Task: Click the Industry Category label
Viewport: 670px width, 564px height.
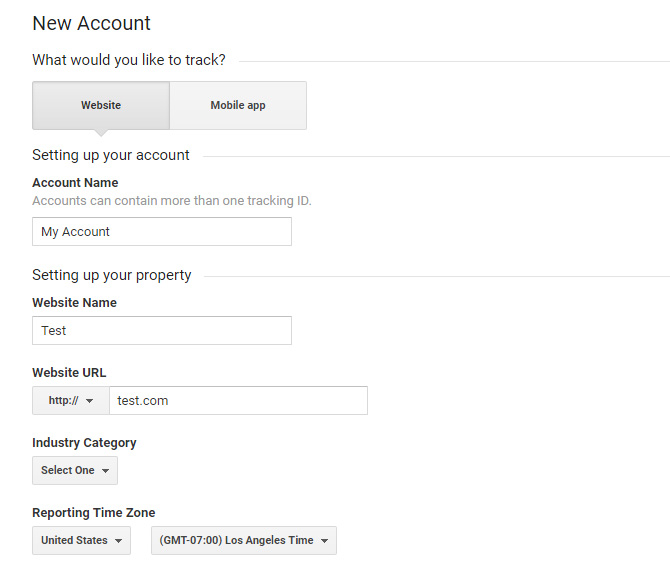Action: tap(84, 443)
